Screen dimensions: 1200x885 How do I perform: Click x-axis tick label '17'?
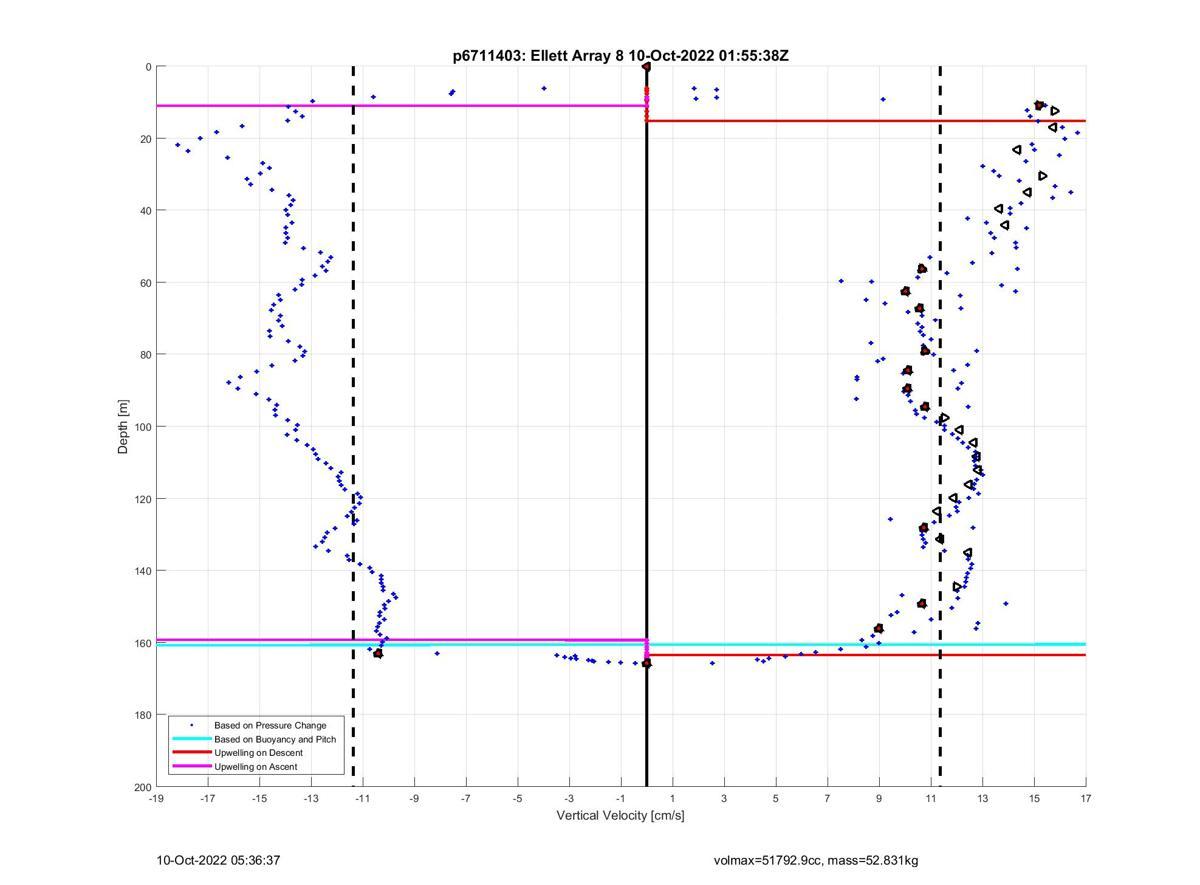point(1086,798)
